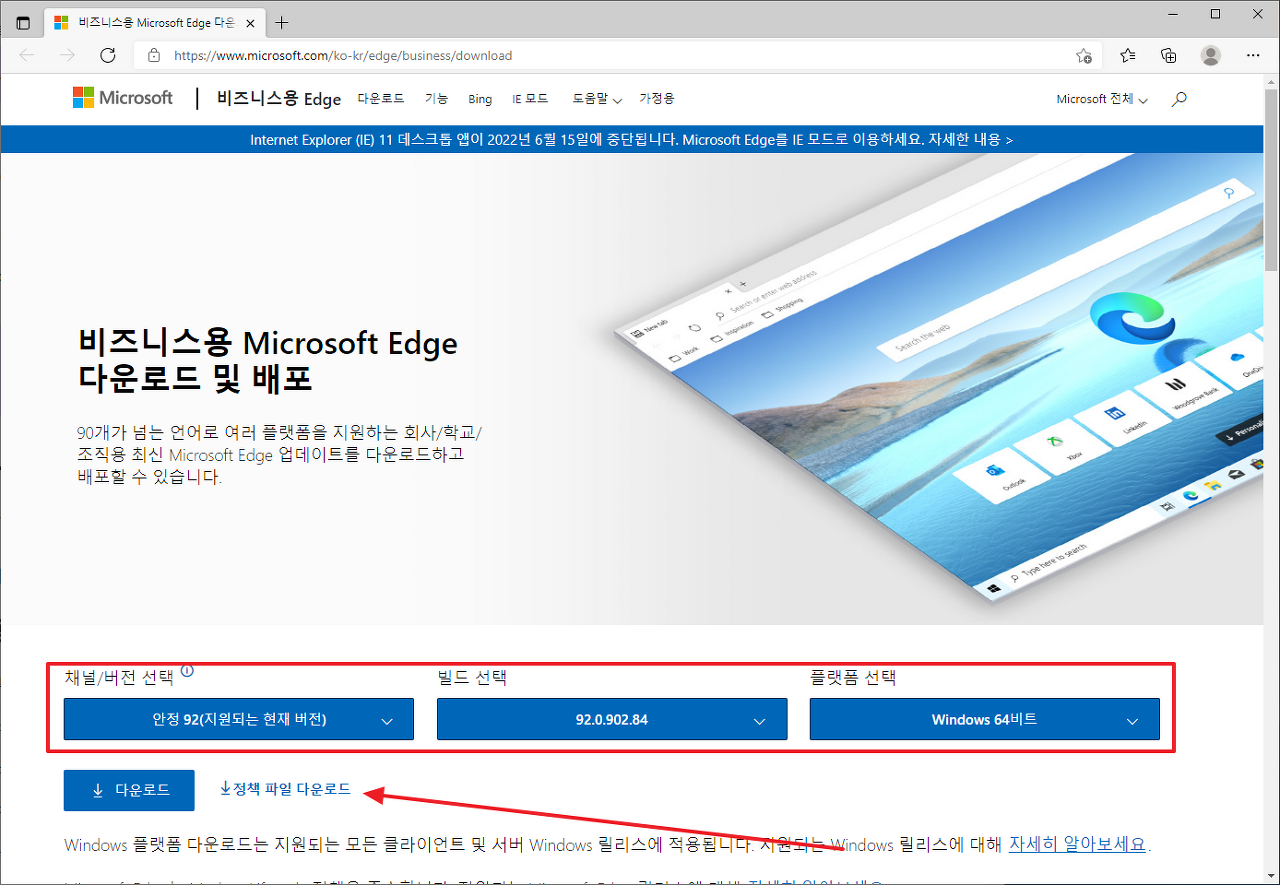1280x885 pixels.
Task: Click the profile avatar icon
Action: (x=1211, y=56)
